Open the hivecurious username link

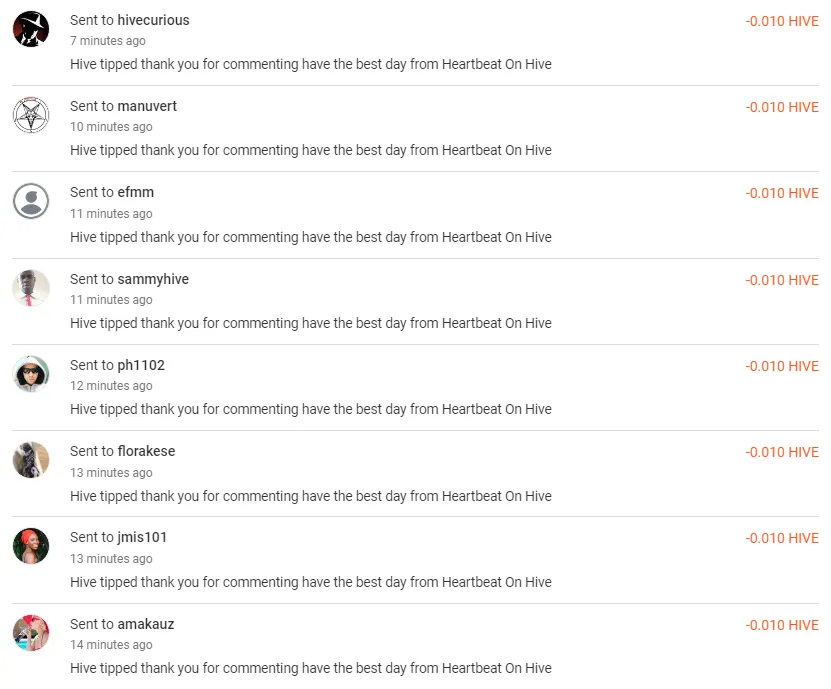153,20
